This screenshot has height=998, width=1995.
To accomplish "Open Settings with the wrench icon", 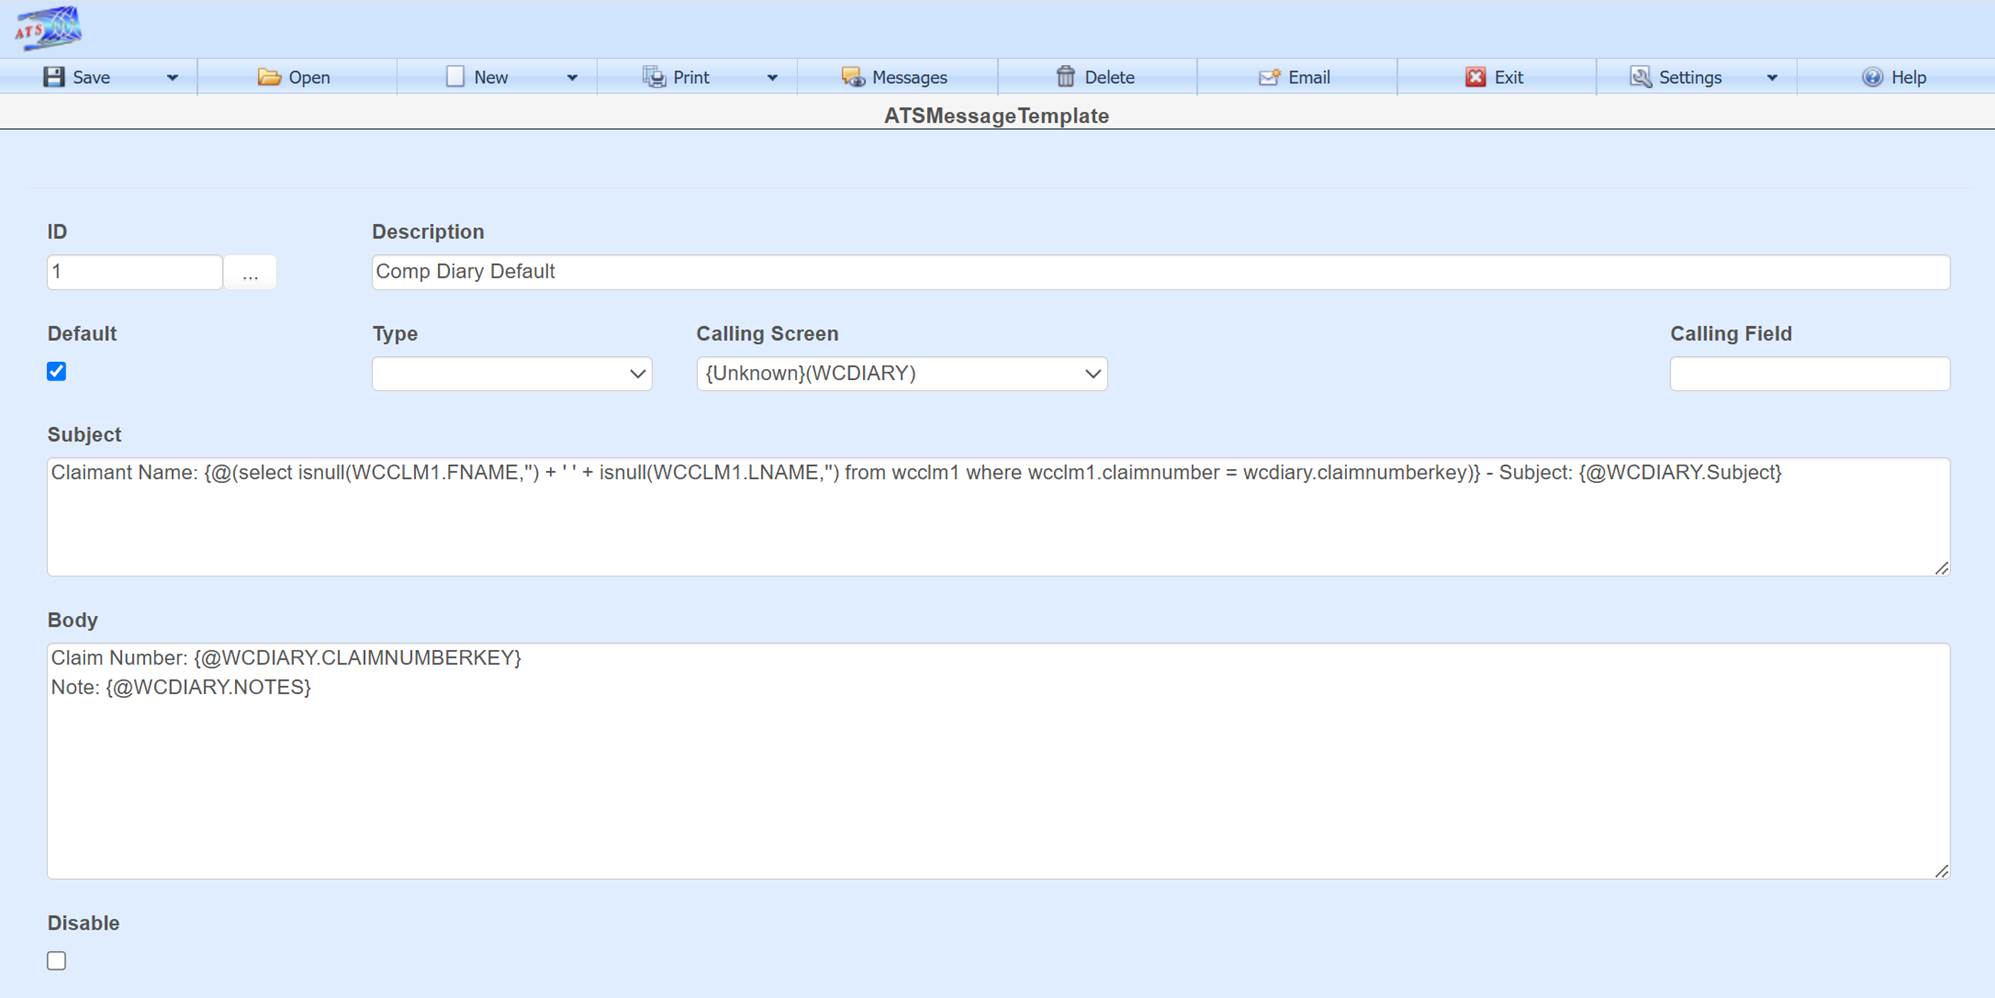I will pos(1640,76).
